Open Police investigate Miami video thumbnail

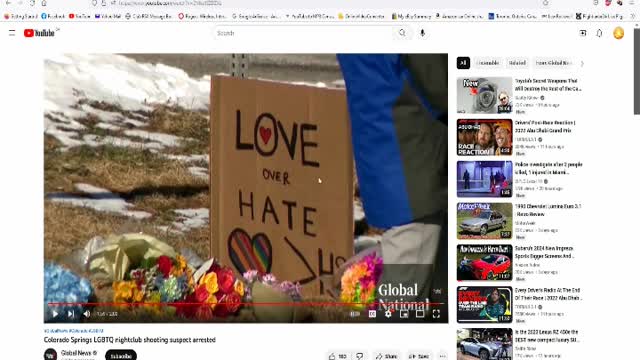[x=484, y=179]
